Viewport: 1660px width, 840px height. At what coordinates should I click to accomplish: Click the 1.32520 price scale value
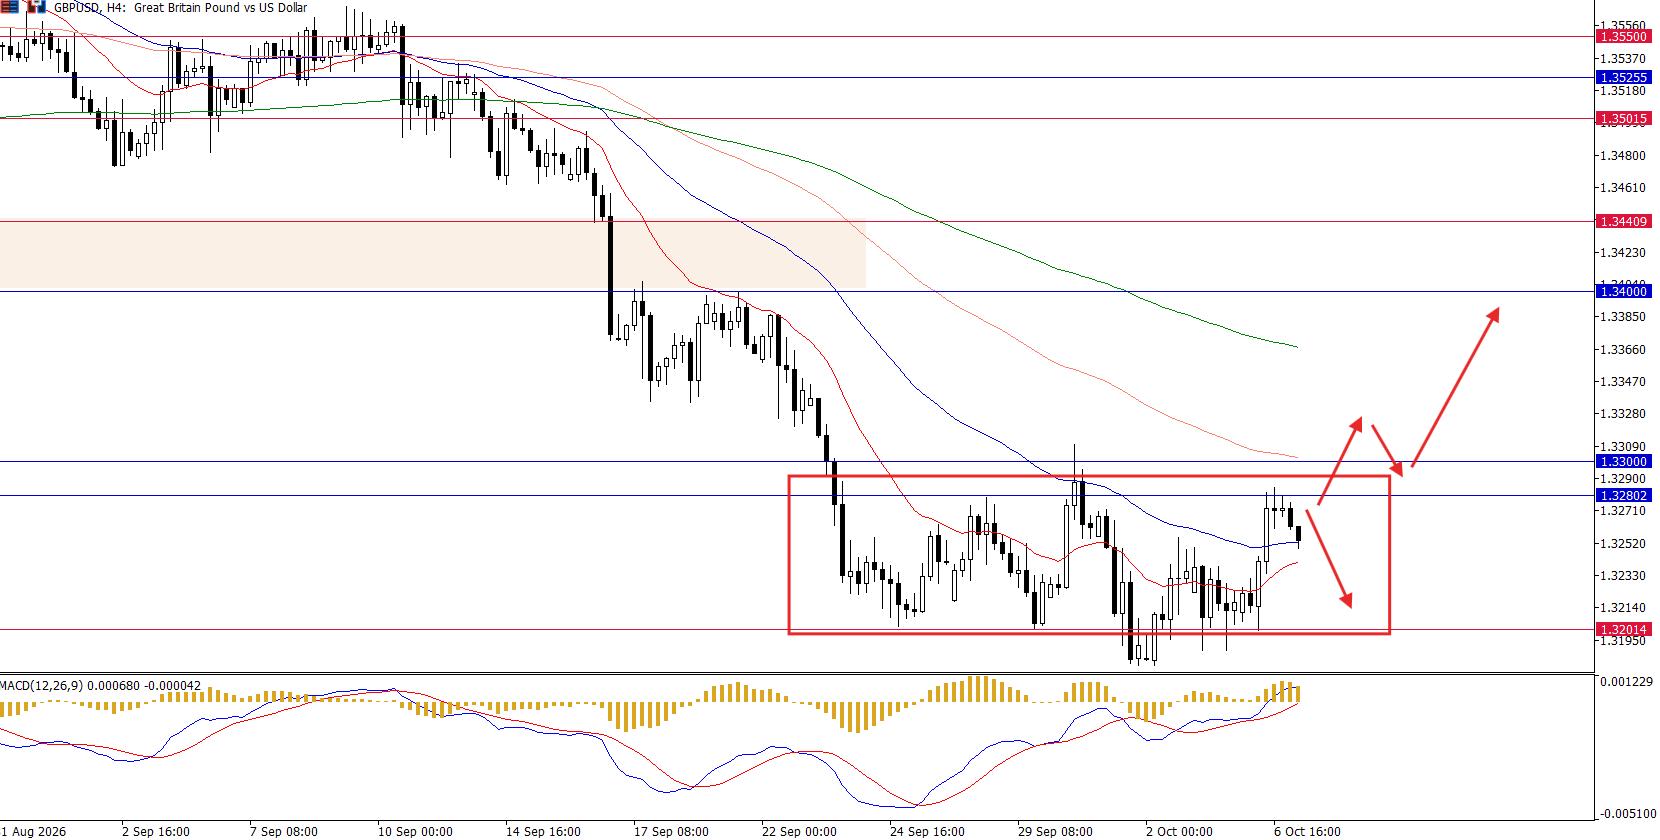pos(1622,543)
